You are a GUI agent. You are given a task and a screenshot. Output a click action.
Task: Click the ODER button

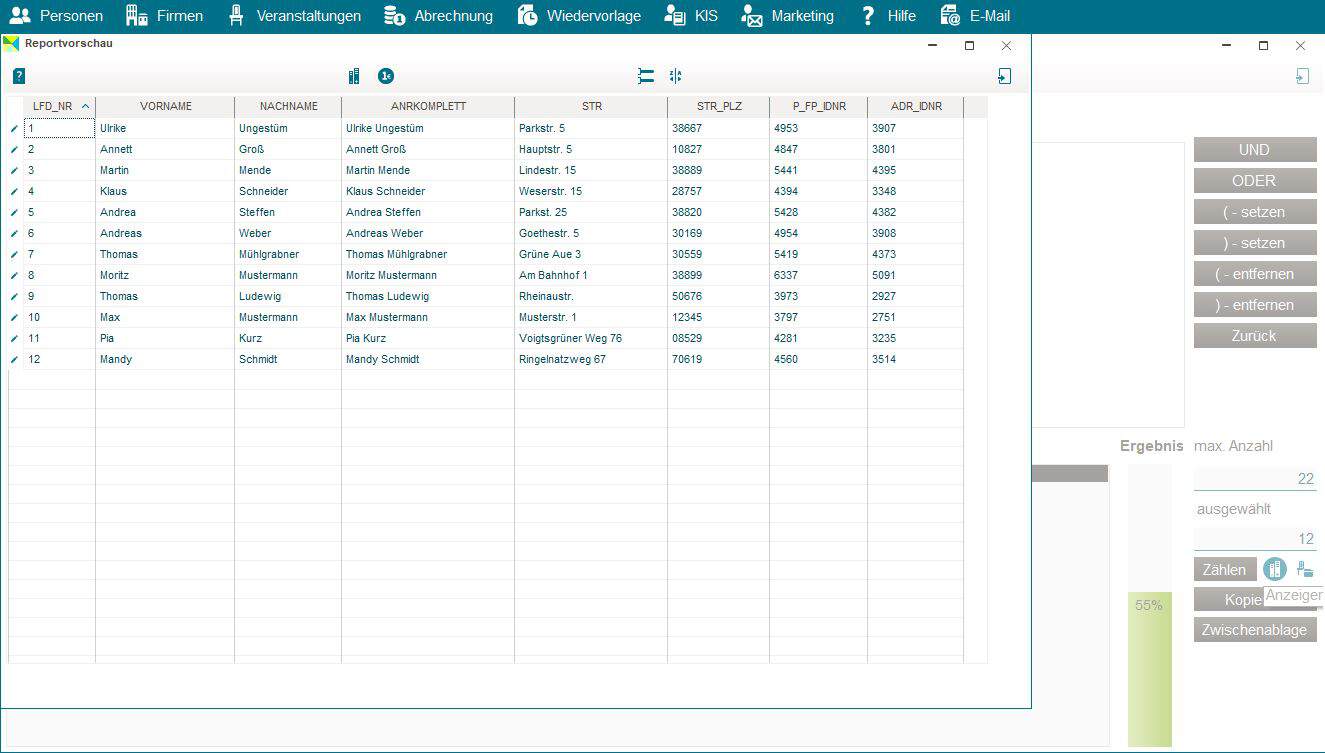click(x=1255, y=181)
